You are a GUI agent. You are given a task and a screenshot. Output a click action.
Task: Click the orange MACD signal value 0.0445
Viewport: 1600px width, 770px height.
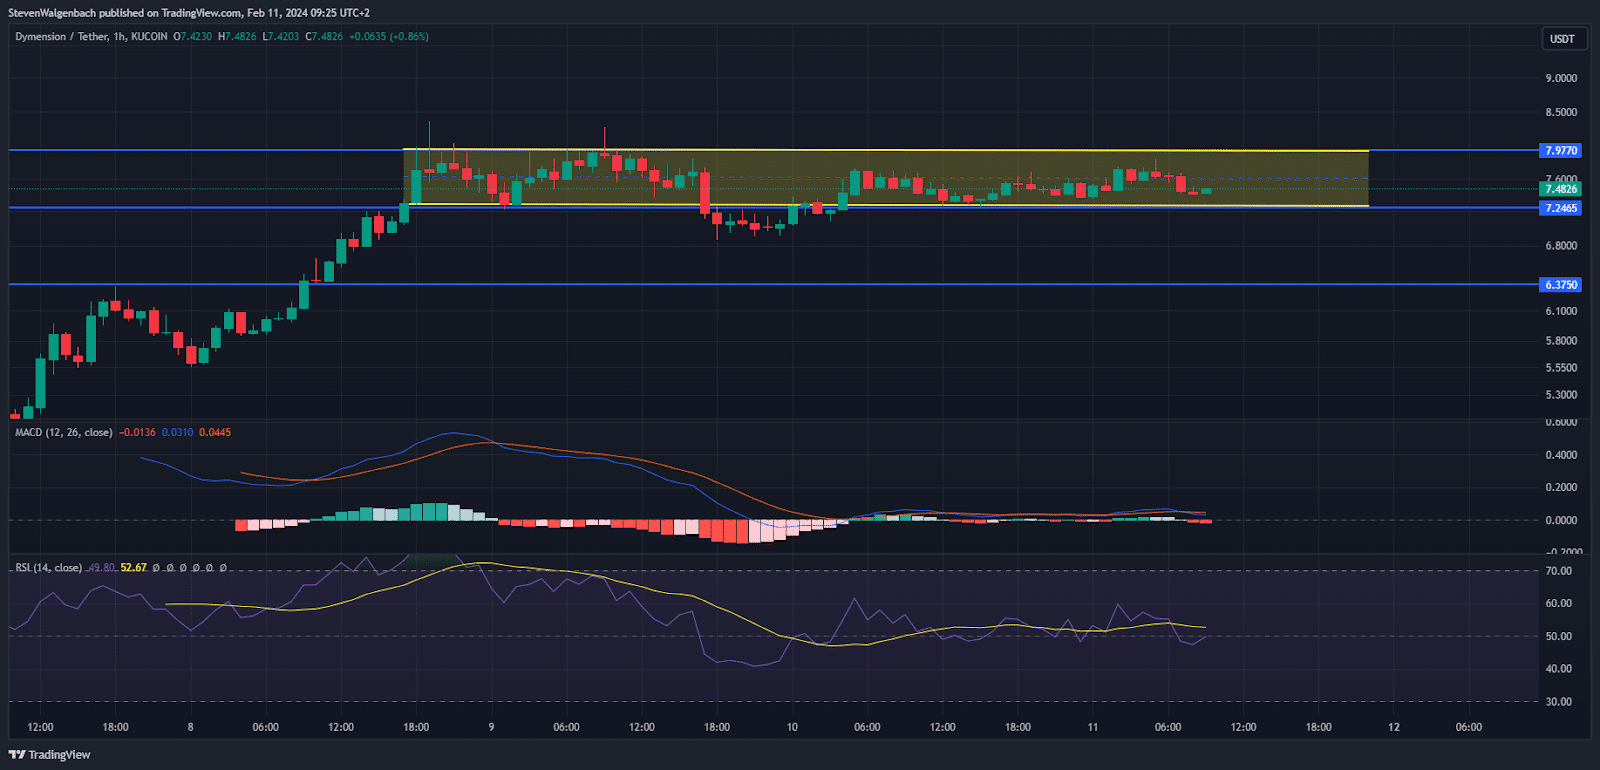click(x=215, y=433)
